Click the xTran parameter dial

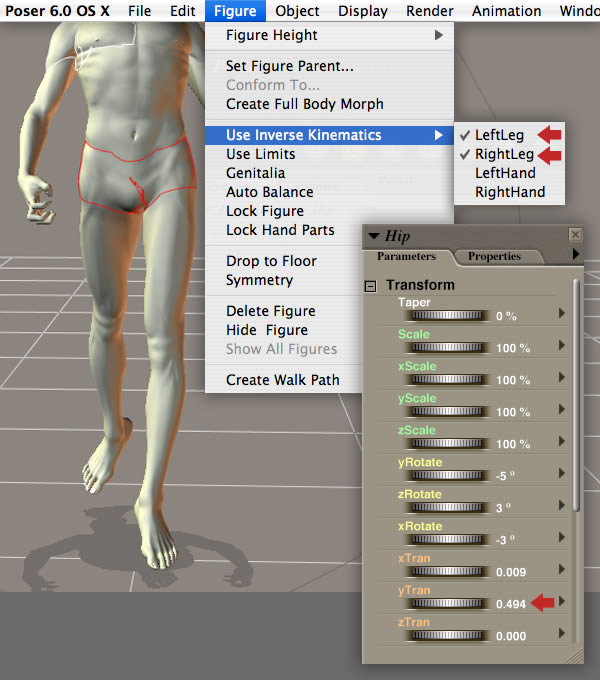[447, 572]
